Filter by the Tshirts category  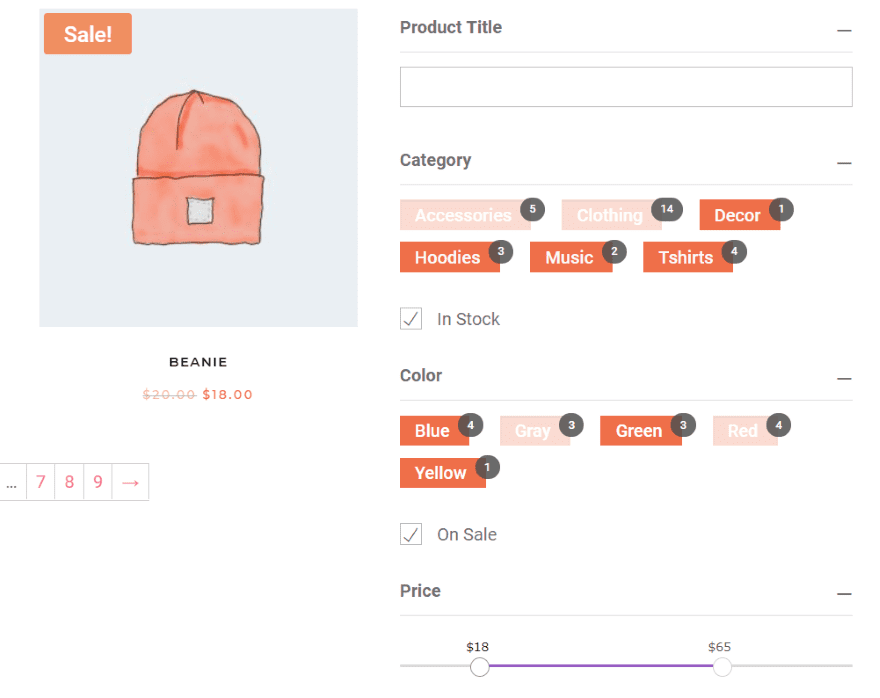[x=686, y=257]
